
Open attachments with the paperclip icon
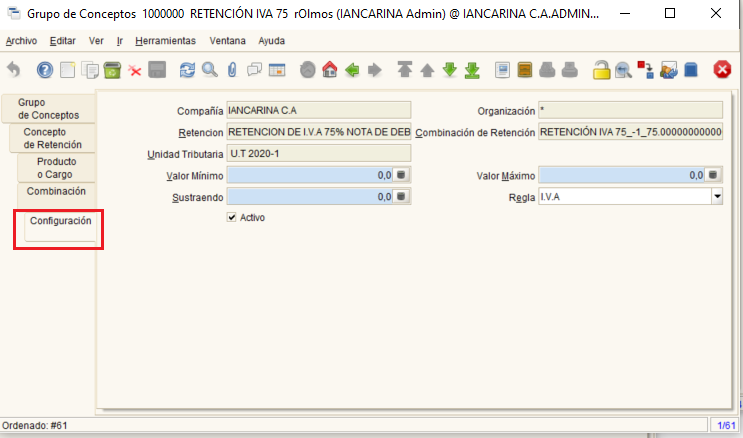232,70
